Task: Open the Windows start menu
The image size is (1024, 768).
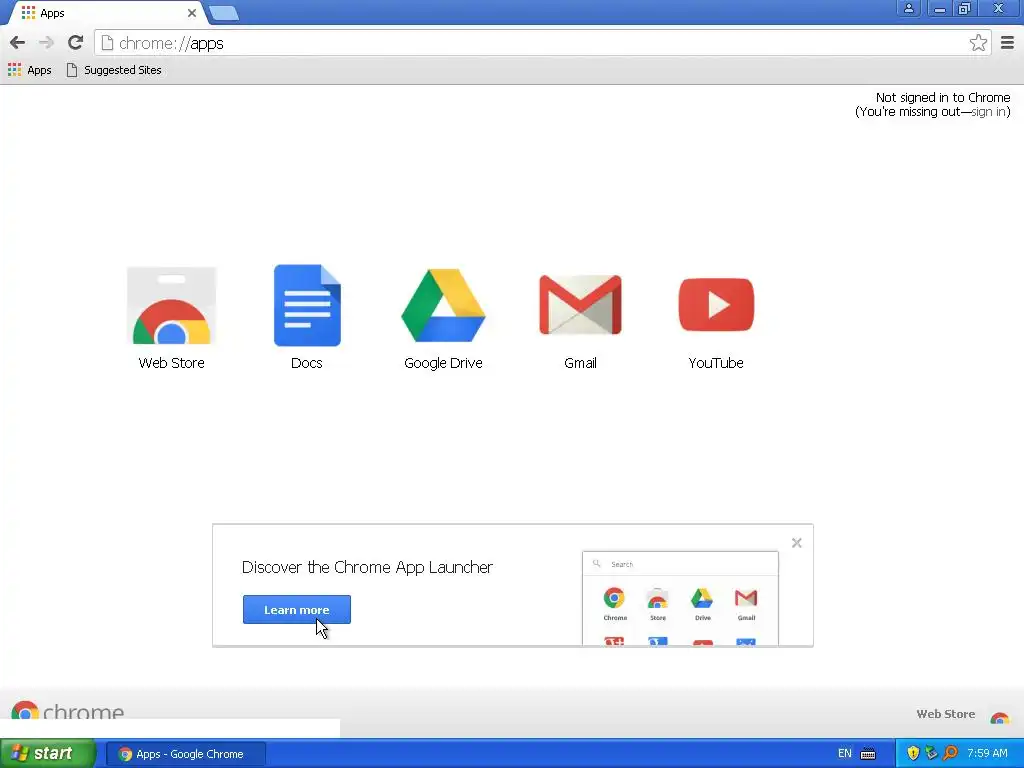Action: pyautogui.click(x=48, y=754)
